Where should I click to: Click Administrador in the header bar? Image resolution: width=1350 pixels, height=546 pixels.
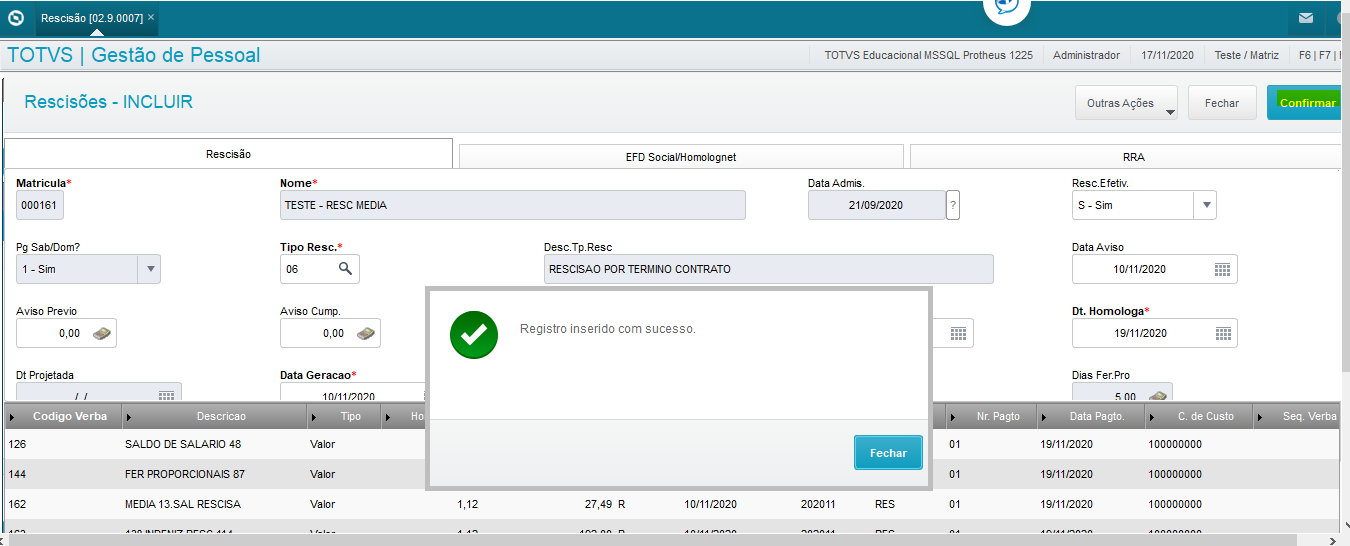(1086, 55)
